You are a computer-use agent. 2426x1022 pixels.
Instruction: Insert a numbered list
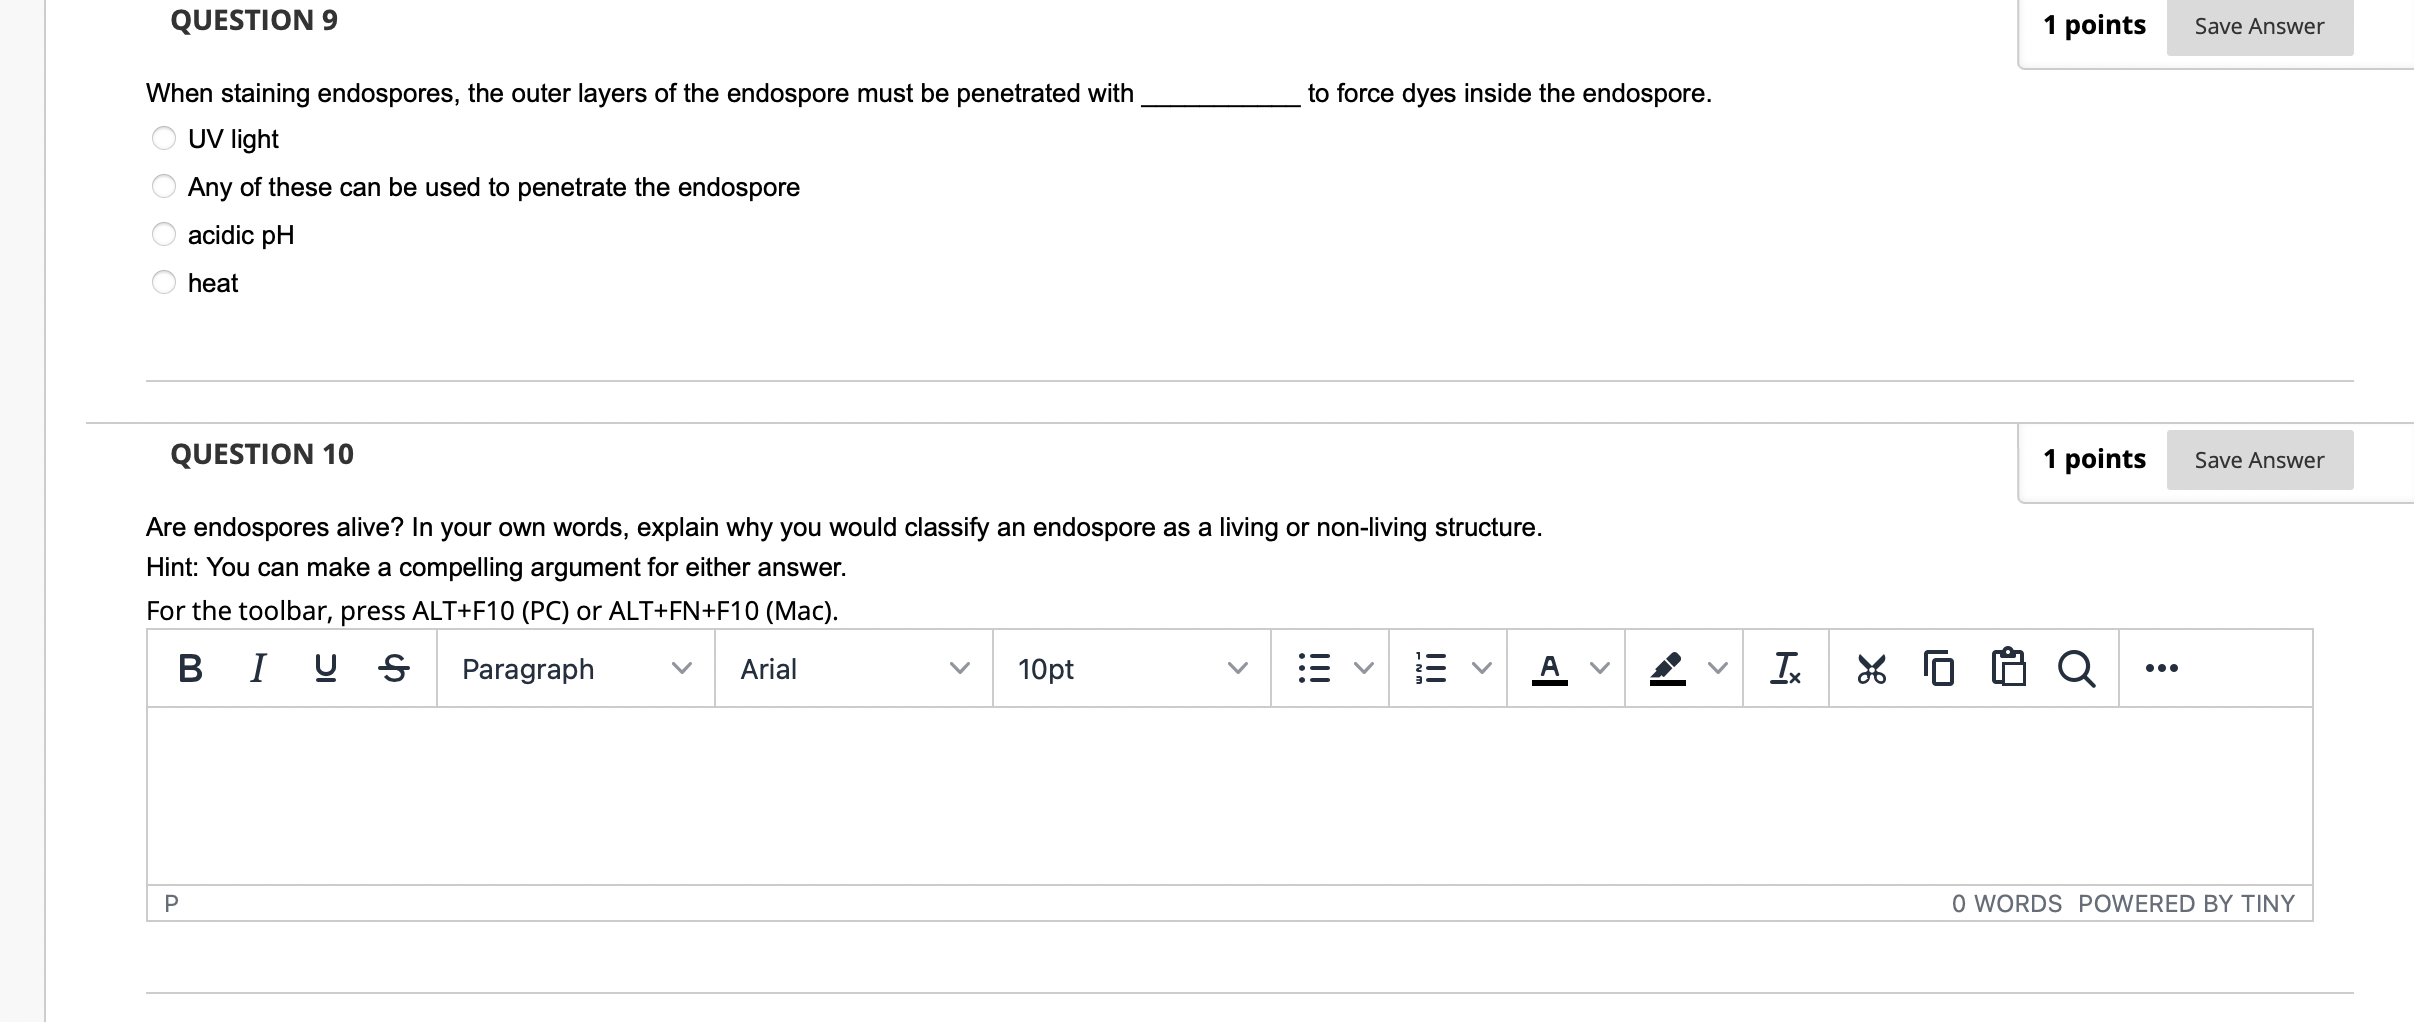(x=1432, y=668)
